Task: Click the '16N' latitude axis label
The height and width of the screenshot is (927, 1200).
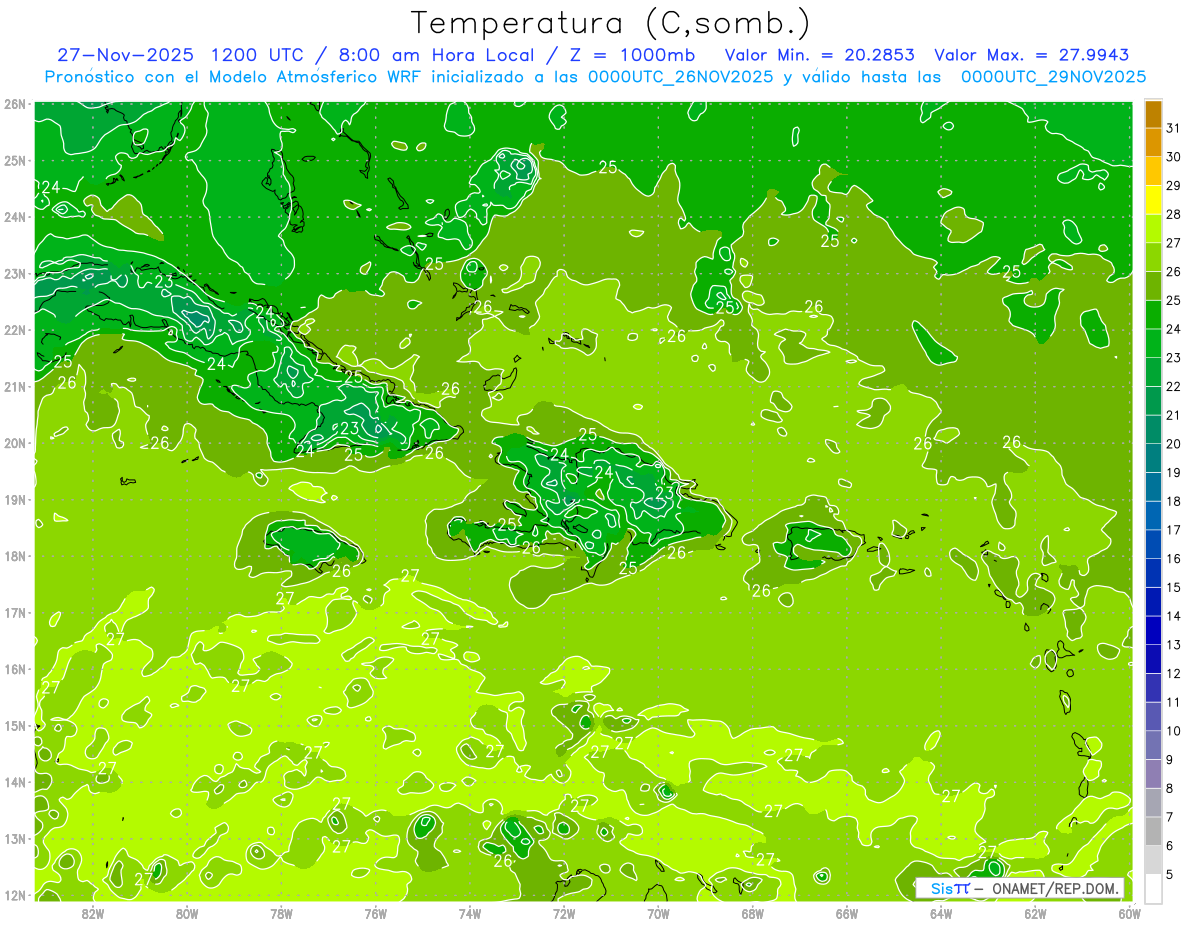Action: [15, 669]
